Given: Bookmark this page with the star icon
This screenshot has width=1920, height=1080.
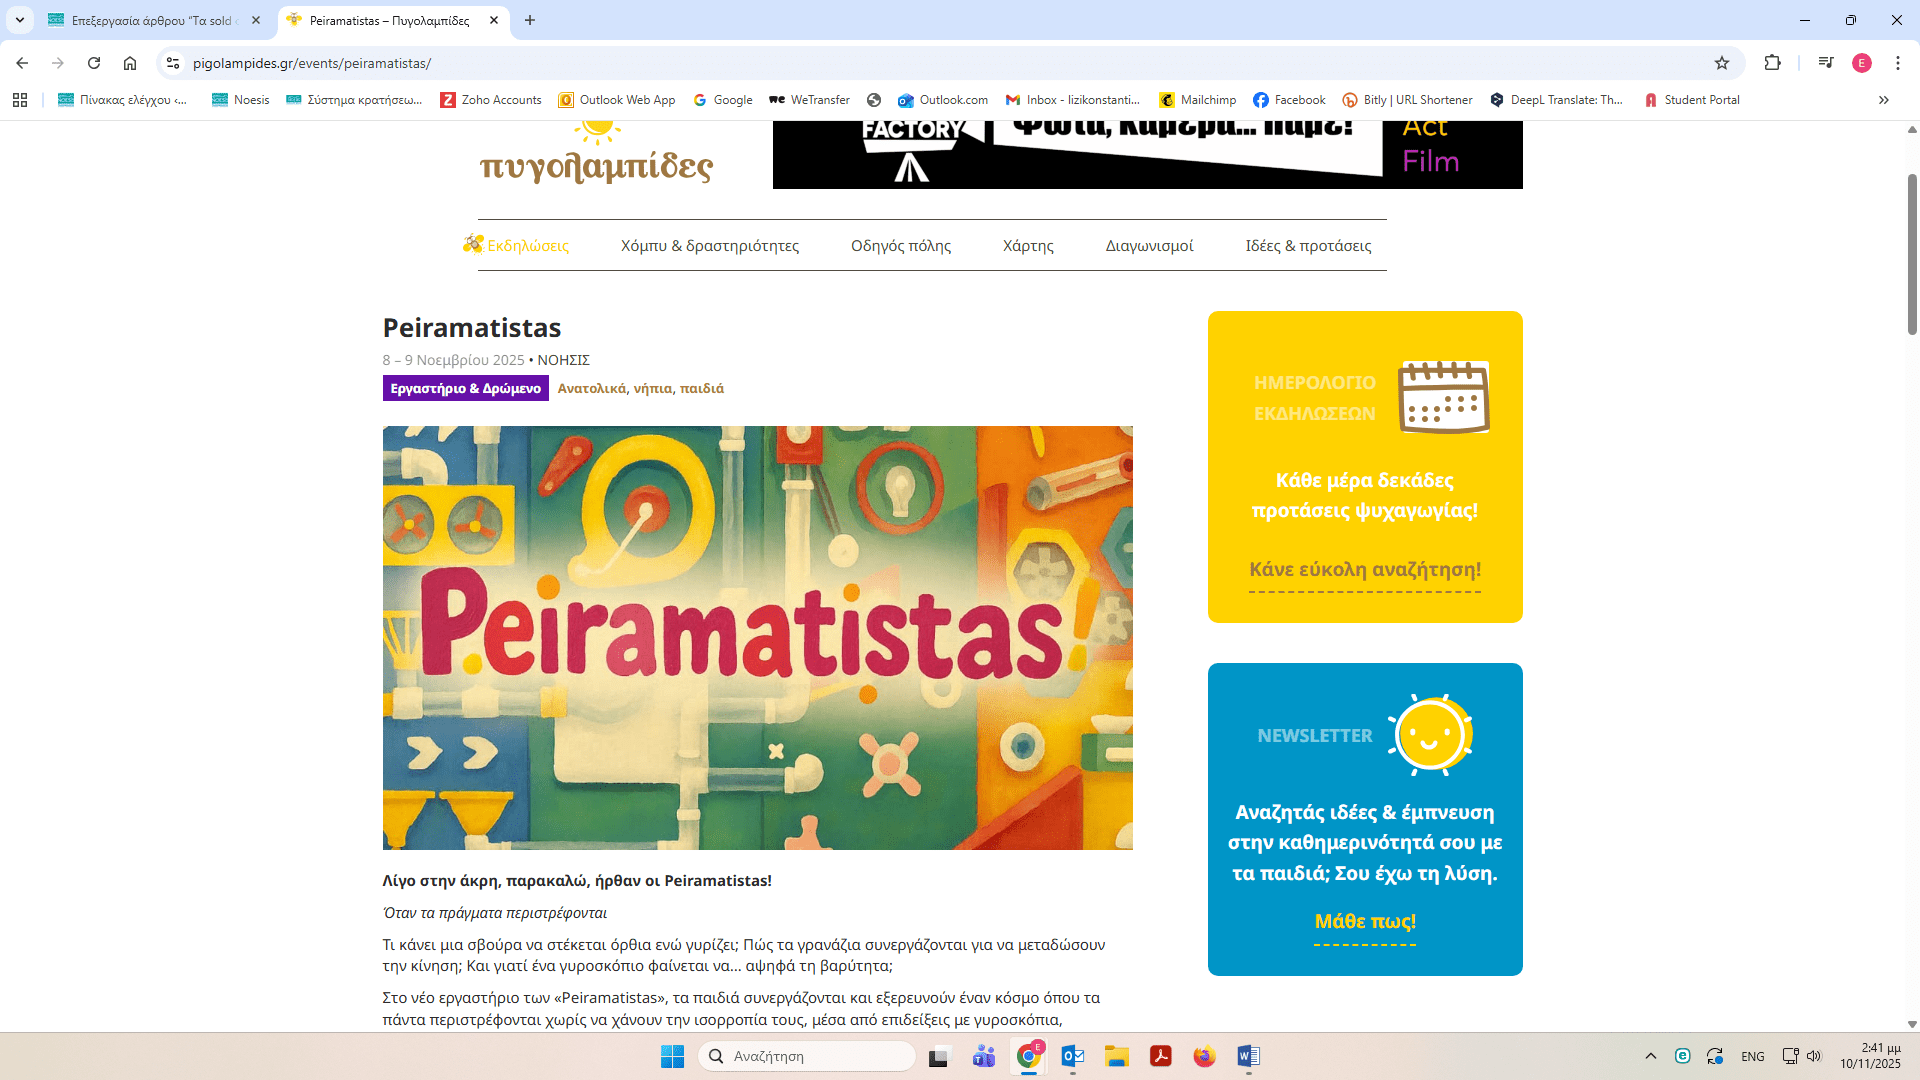Looking at the screenshot, I should click(x=1721, y=63).
